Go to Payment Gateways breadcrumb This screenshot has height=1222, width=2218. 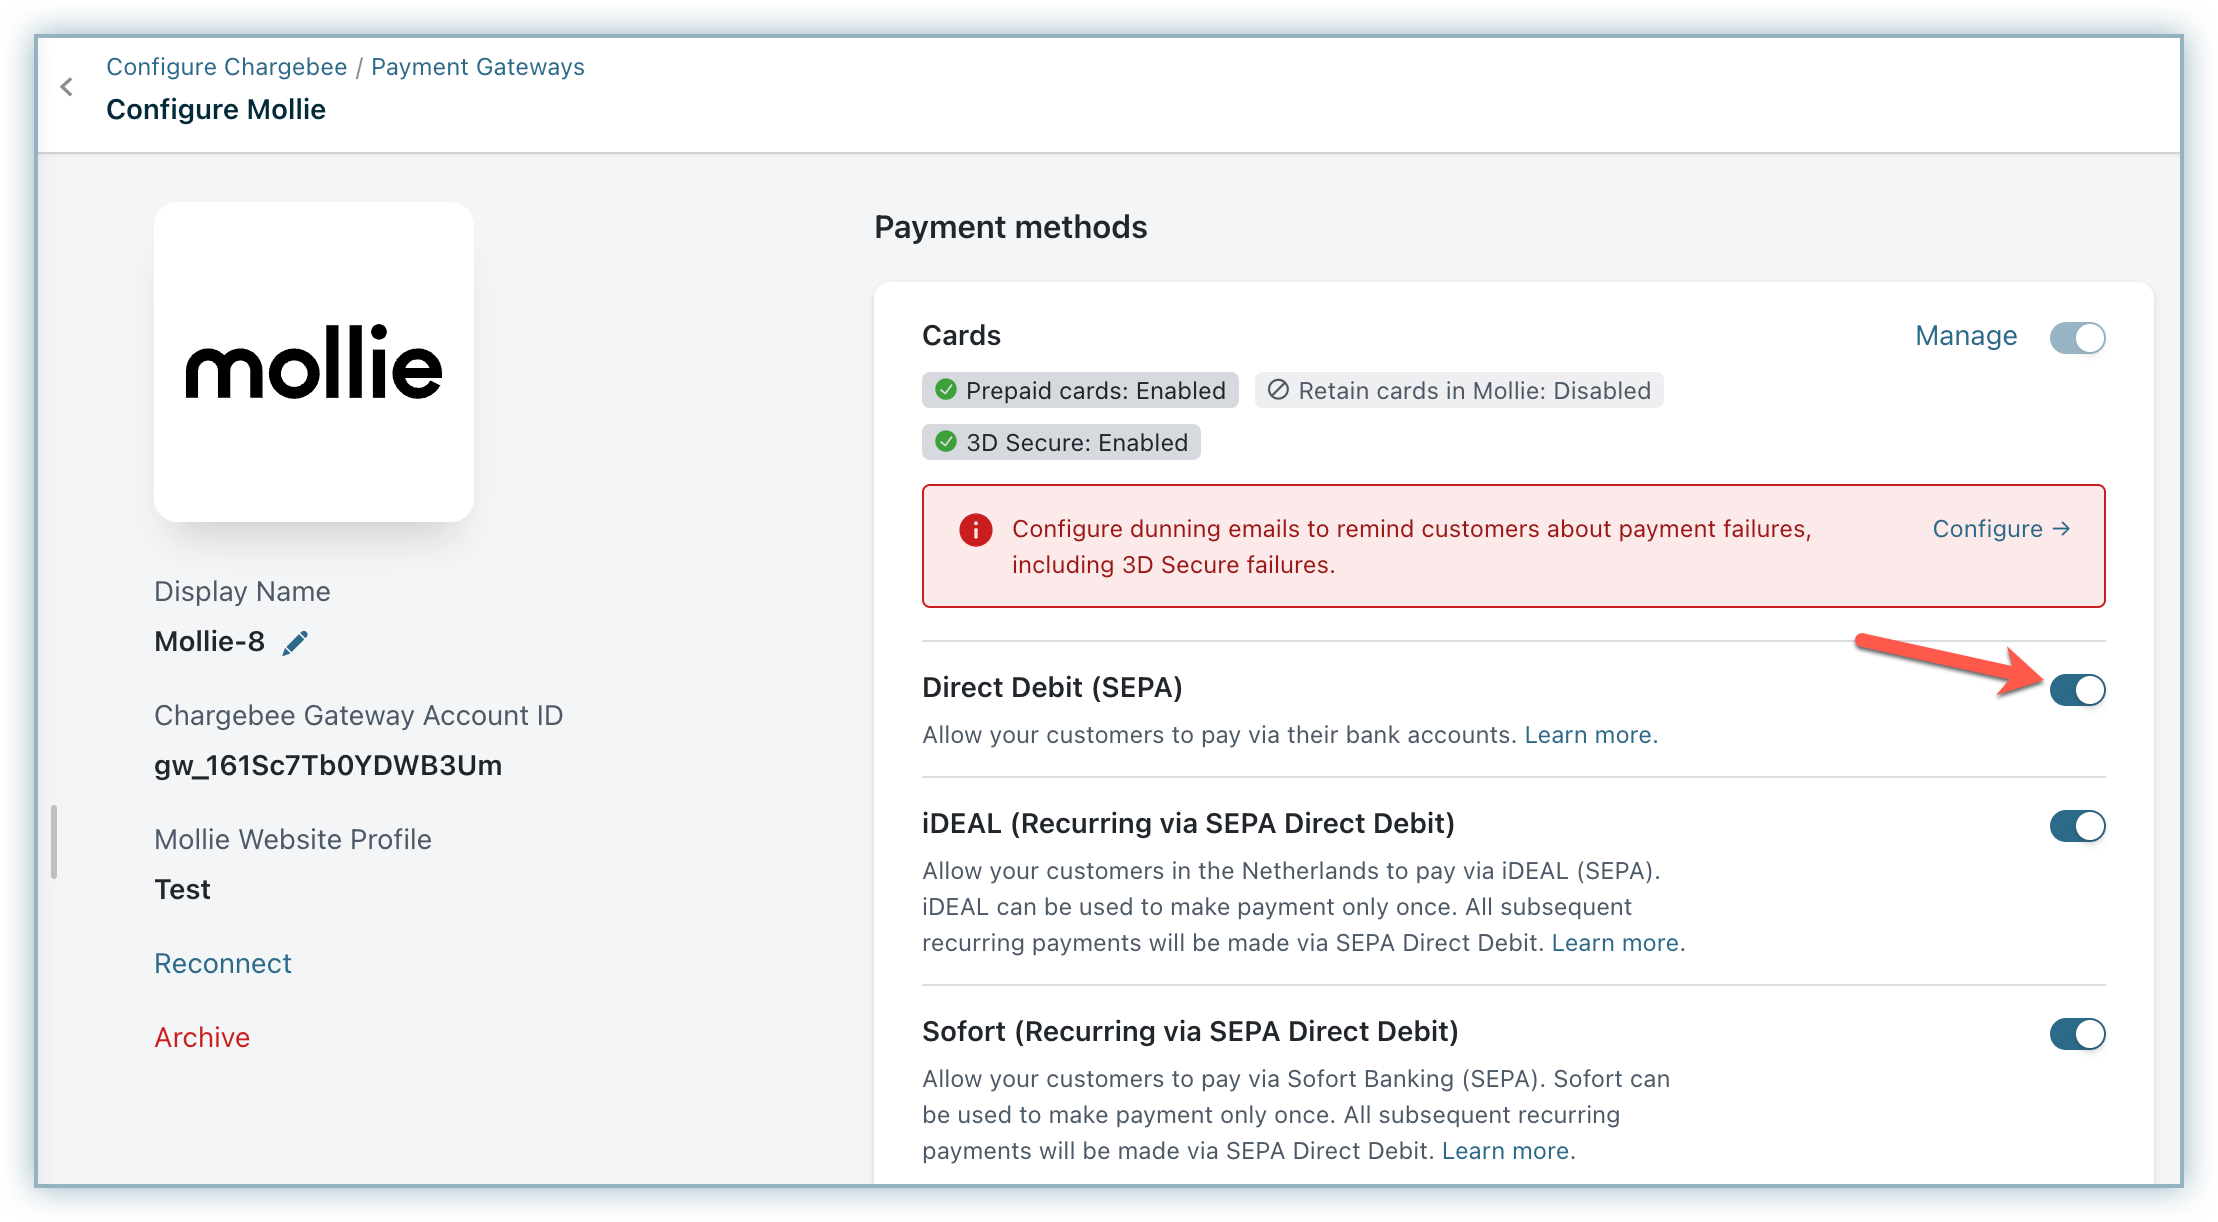(x=477, y=67)
